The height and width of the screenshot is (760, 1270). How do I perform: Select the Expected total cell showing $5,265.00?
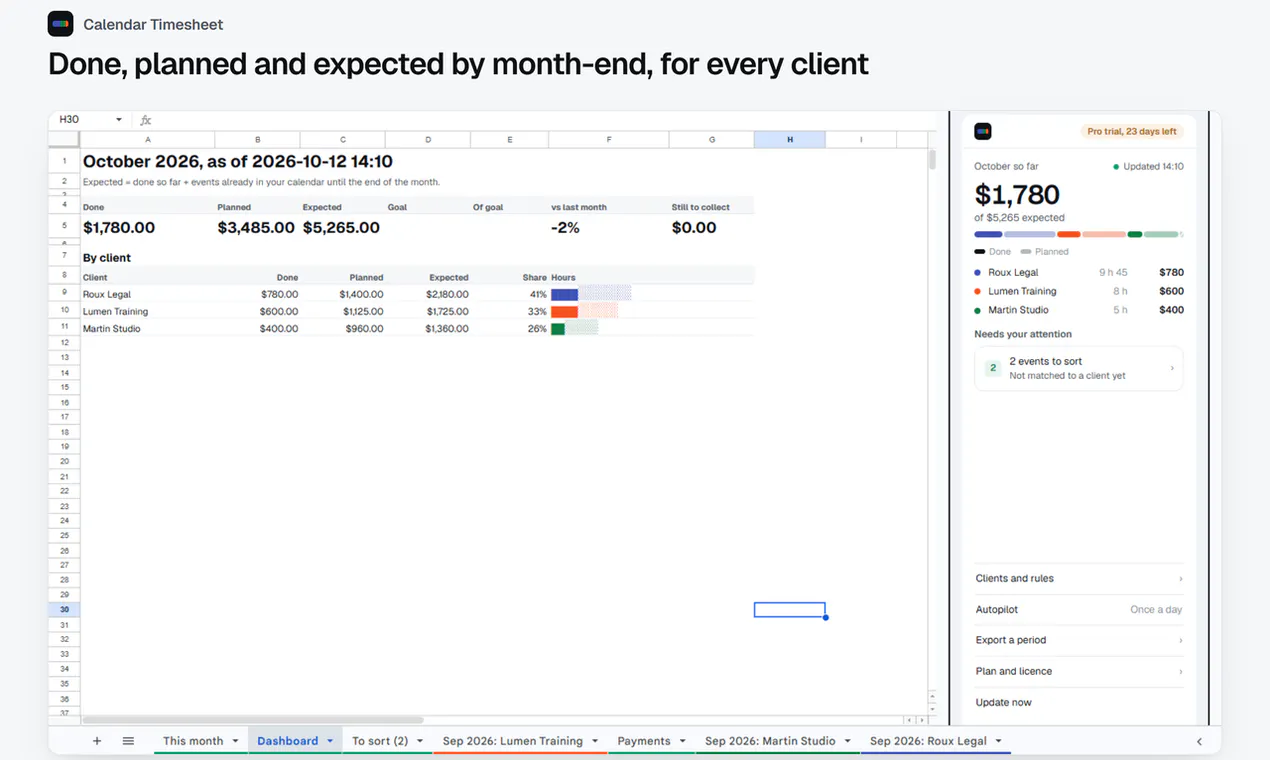coord(343,228)
